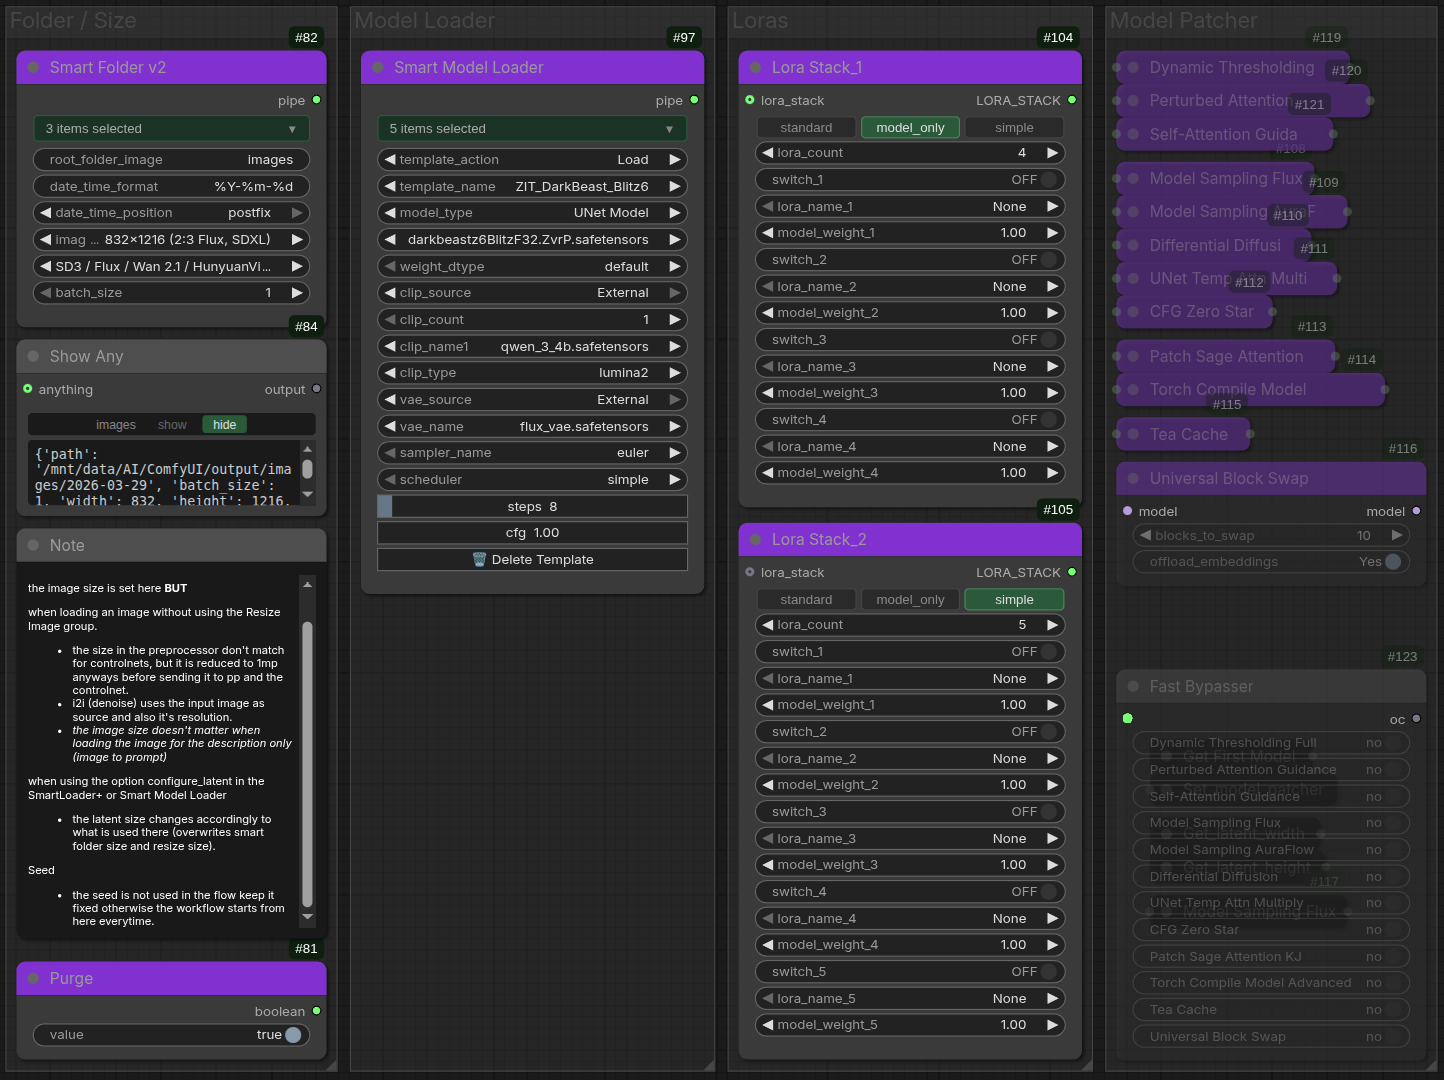Screen dimensions: 1444x1080
Task: Click the steps slider in Smart Model Loader
Action: tap(532, 507)
